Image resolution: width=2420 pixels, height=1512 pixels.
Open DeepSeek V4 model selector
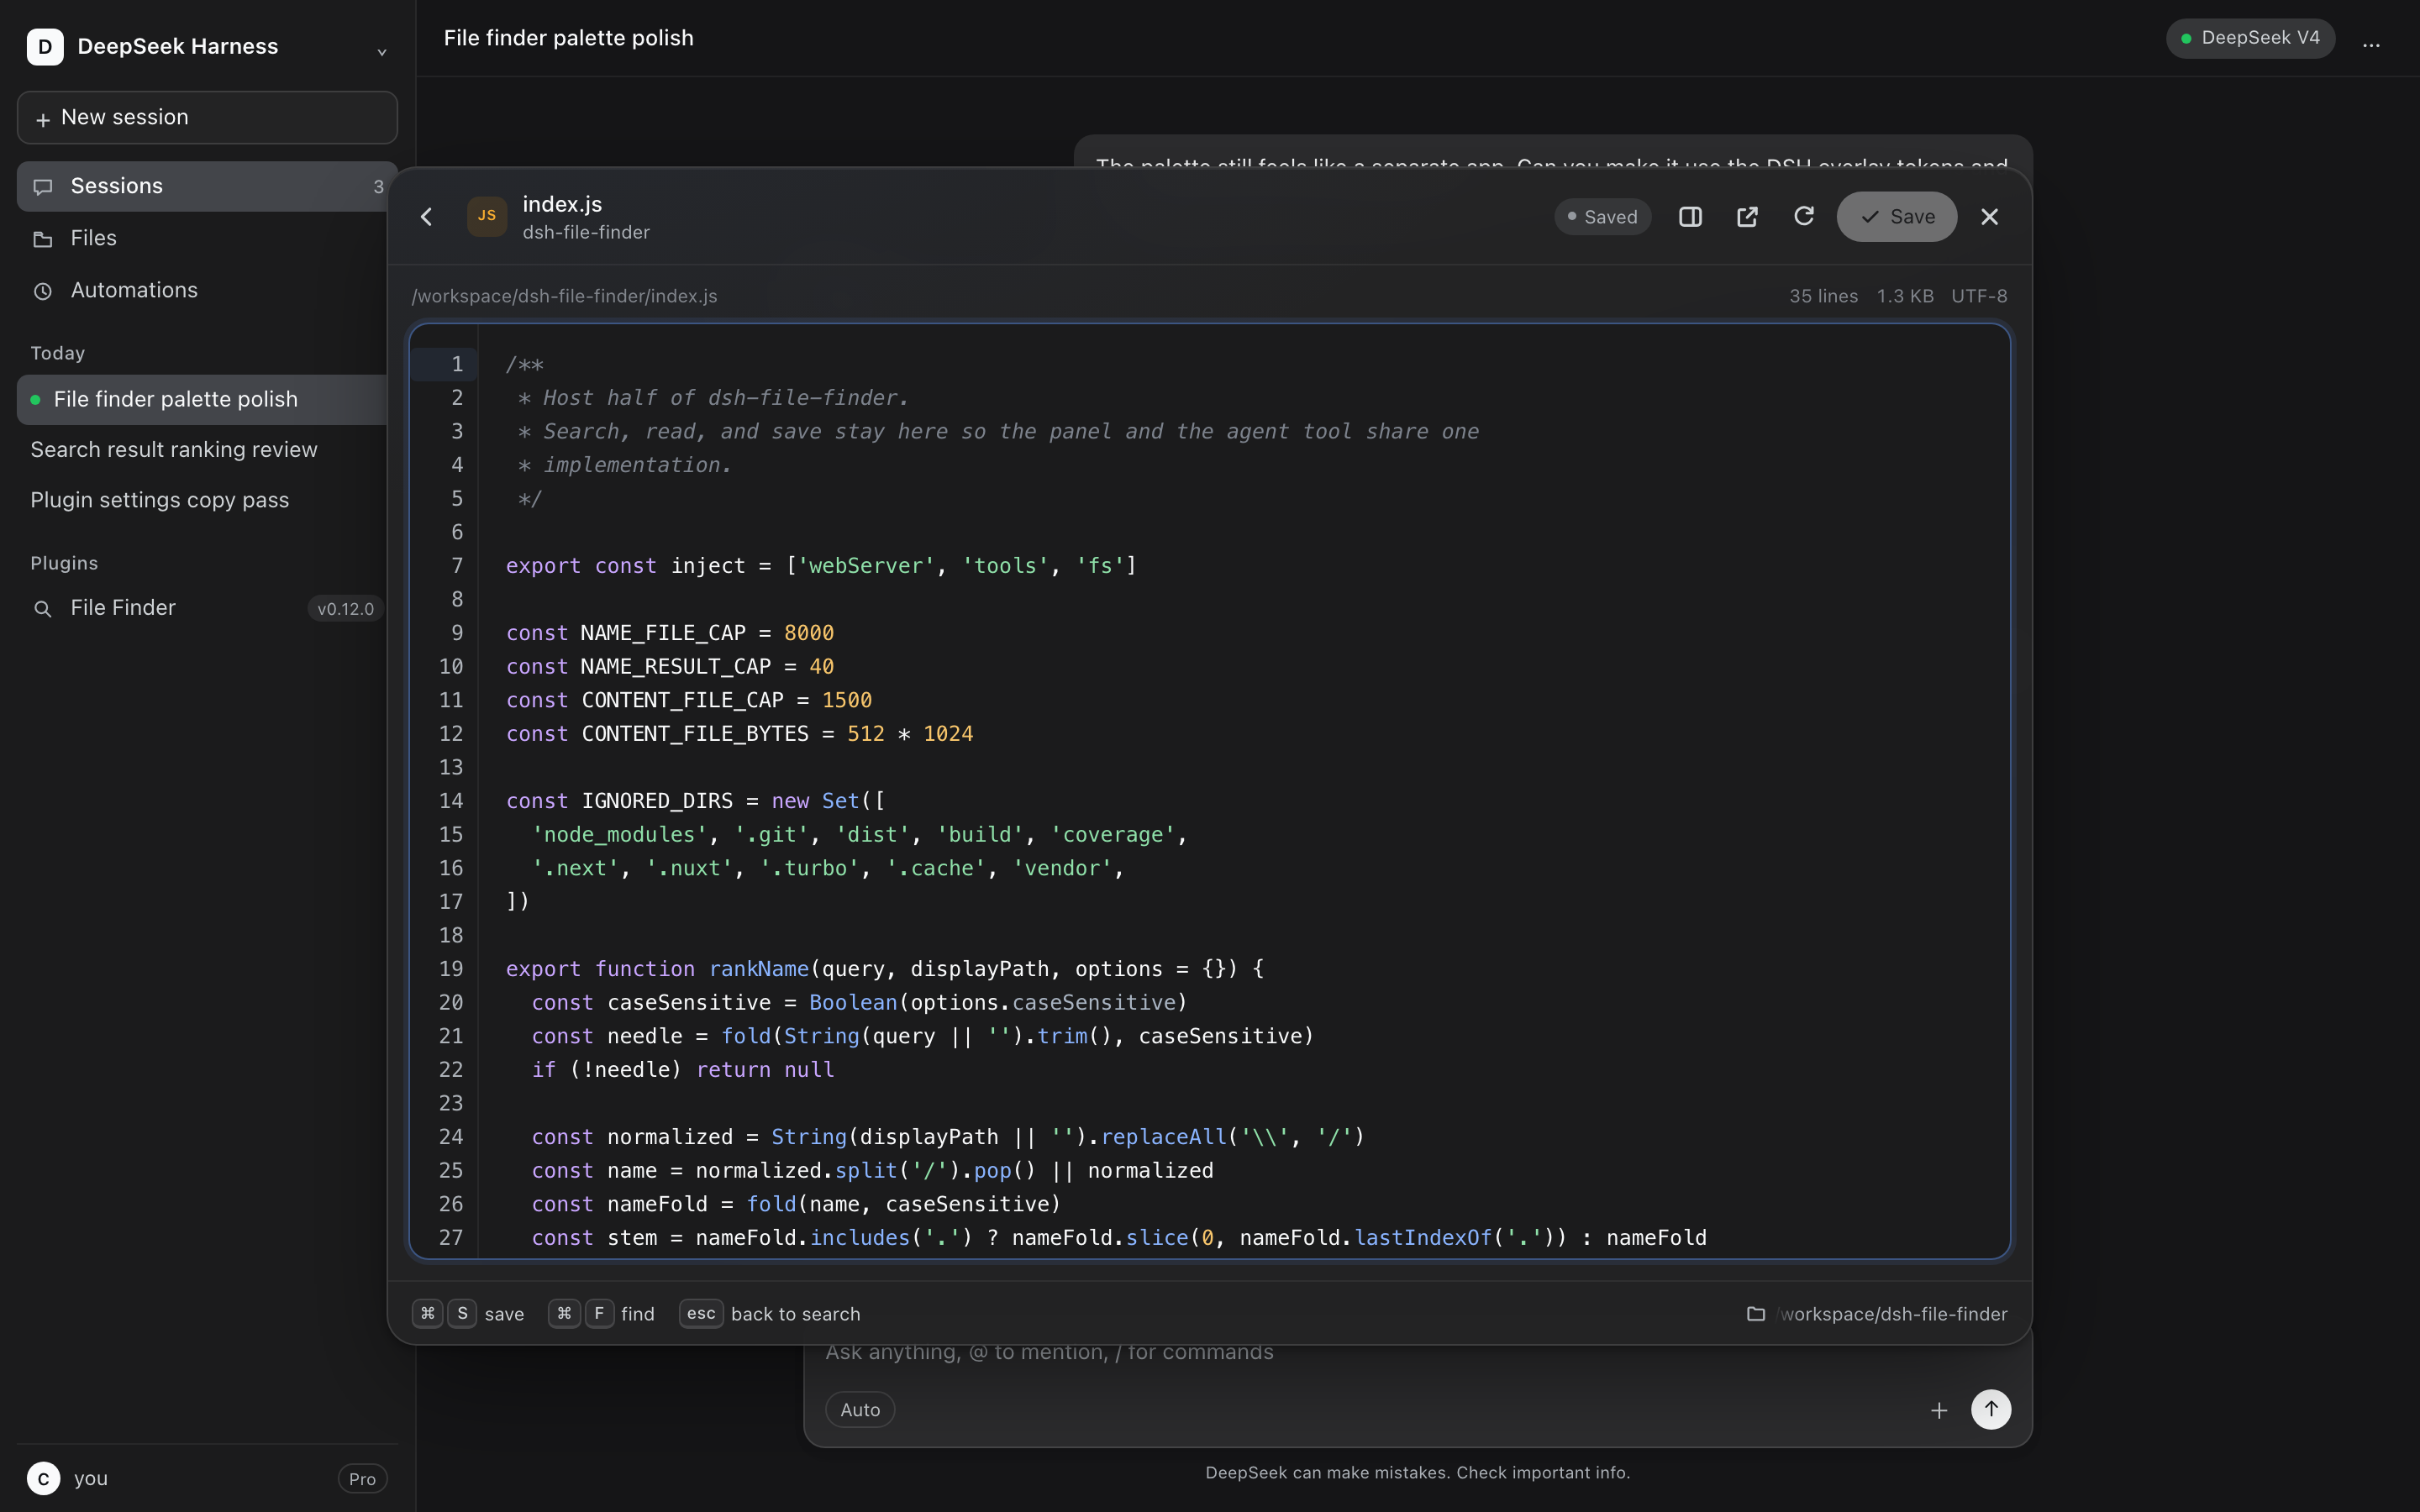pyautogui.click(x=2250, y=38)
